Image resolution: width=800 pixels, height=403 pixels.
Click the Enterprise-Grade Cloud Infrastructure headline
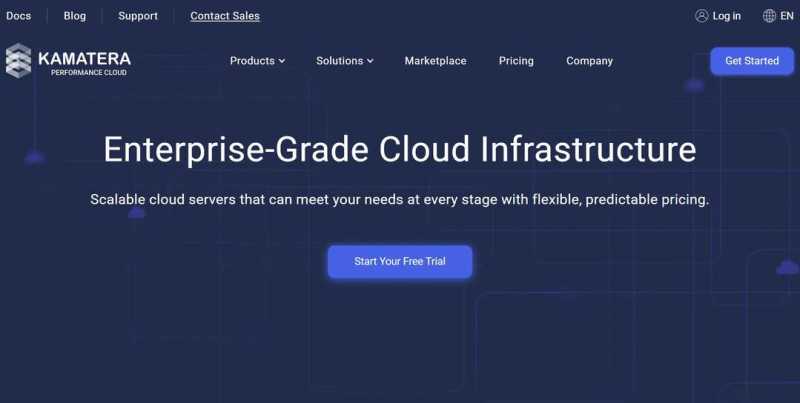coord(400,150)
